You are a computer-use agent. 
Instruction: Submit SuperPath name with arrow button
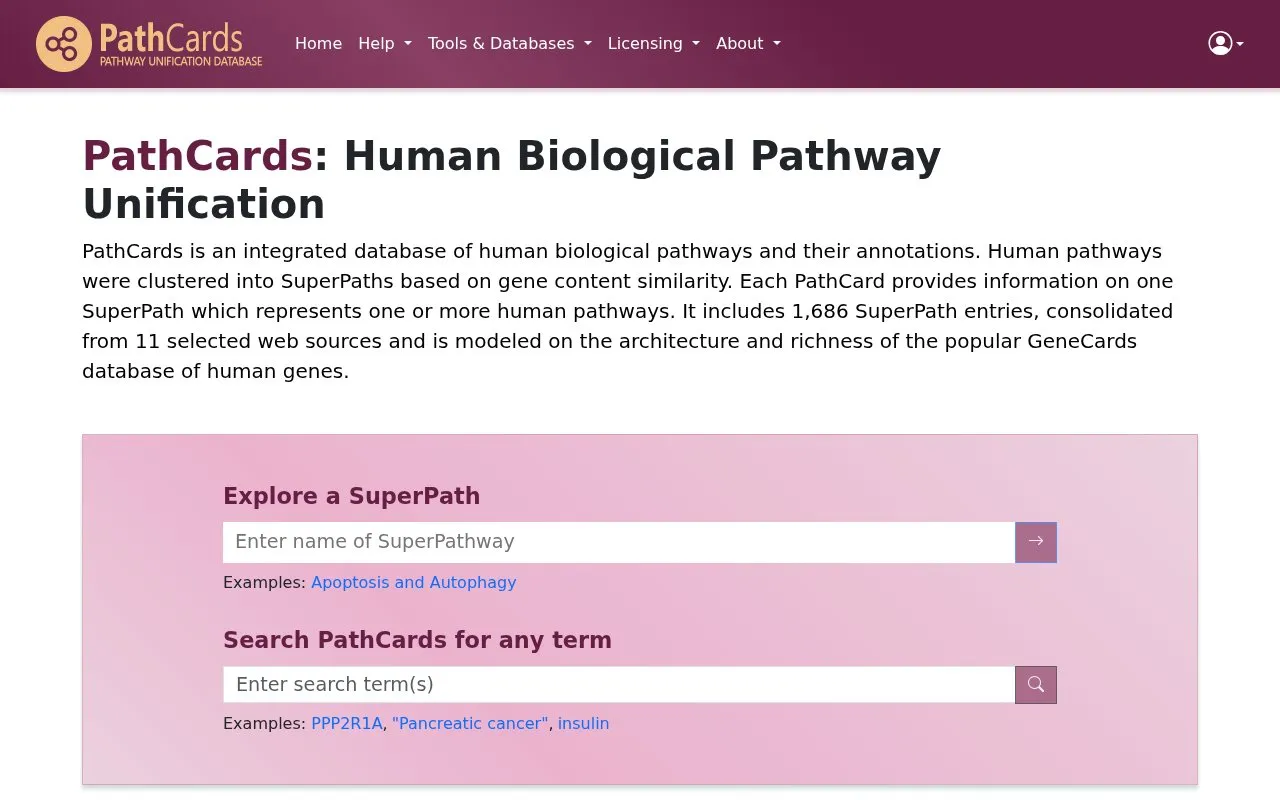1036,542
